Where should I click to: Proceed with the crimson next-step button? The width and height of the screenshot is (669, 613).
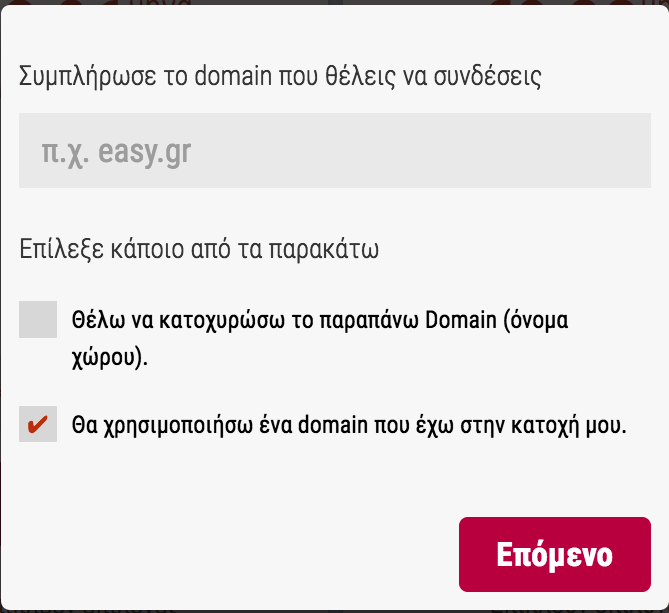tap(554, 554)
